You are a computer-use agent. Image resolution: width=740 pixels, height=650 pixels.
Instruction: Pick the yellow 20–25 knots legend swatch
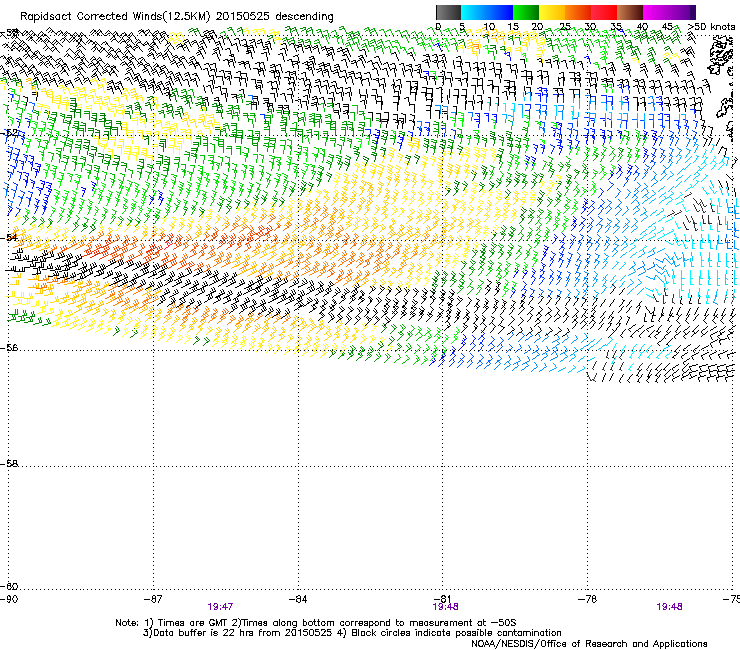[x=552, y=12]
